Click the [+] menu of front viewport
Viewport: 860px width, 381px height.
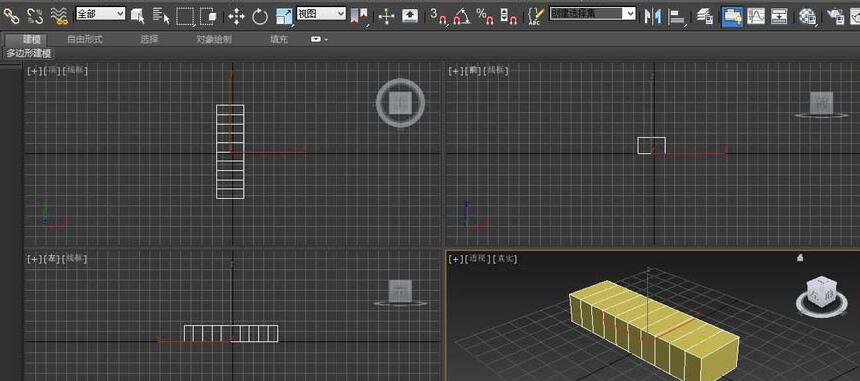point(456,71)
